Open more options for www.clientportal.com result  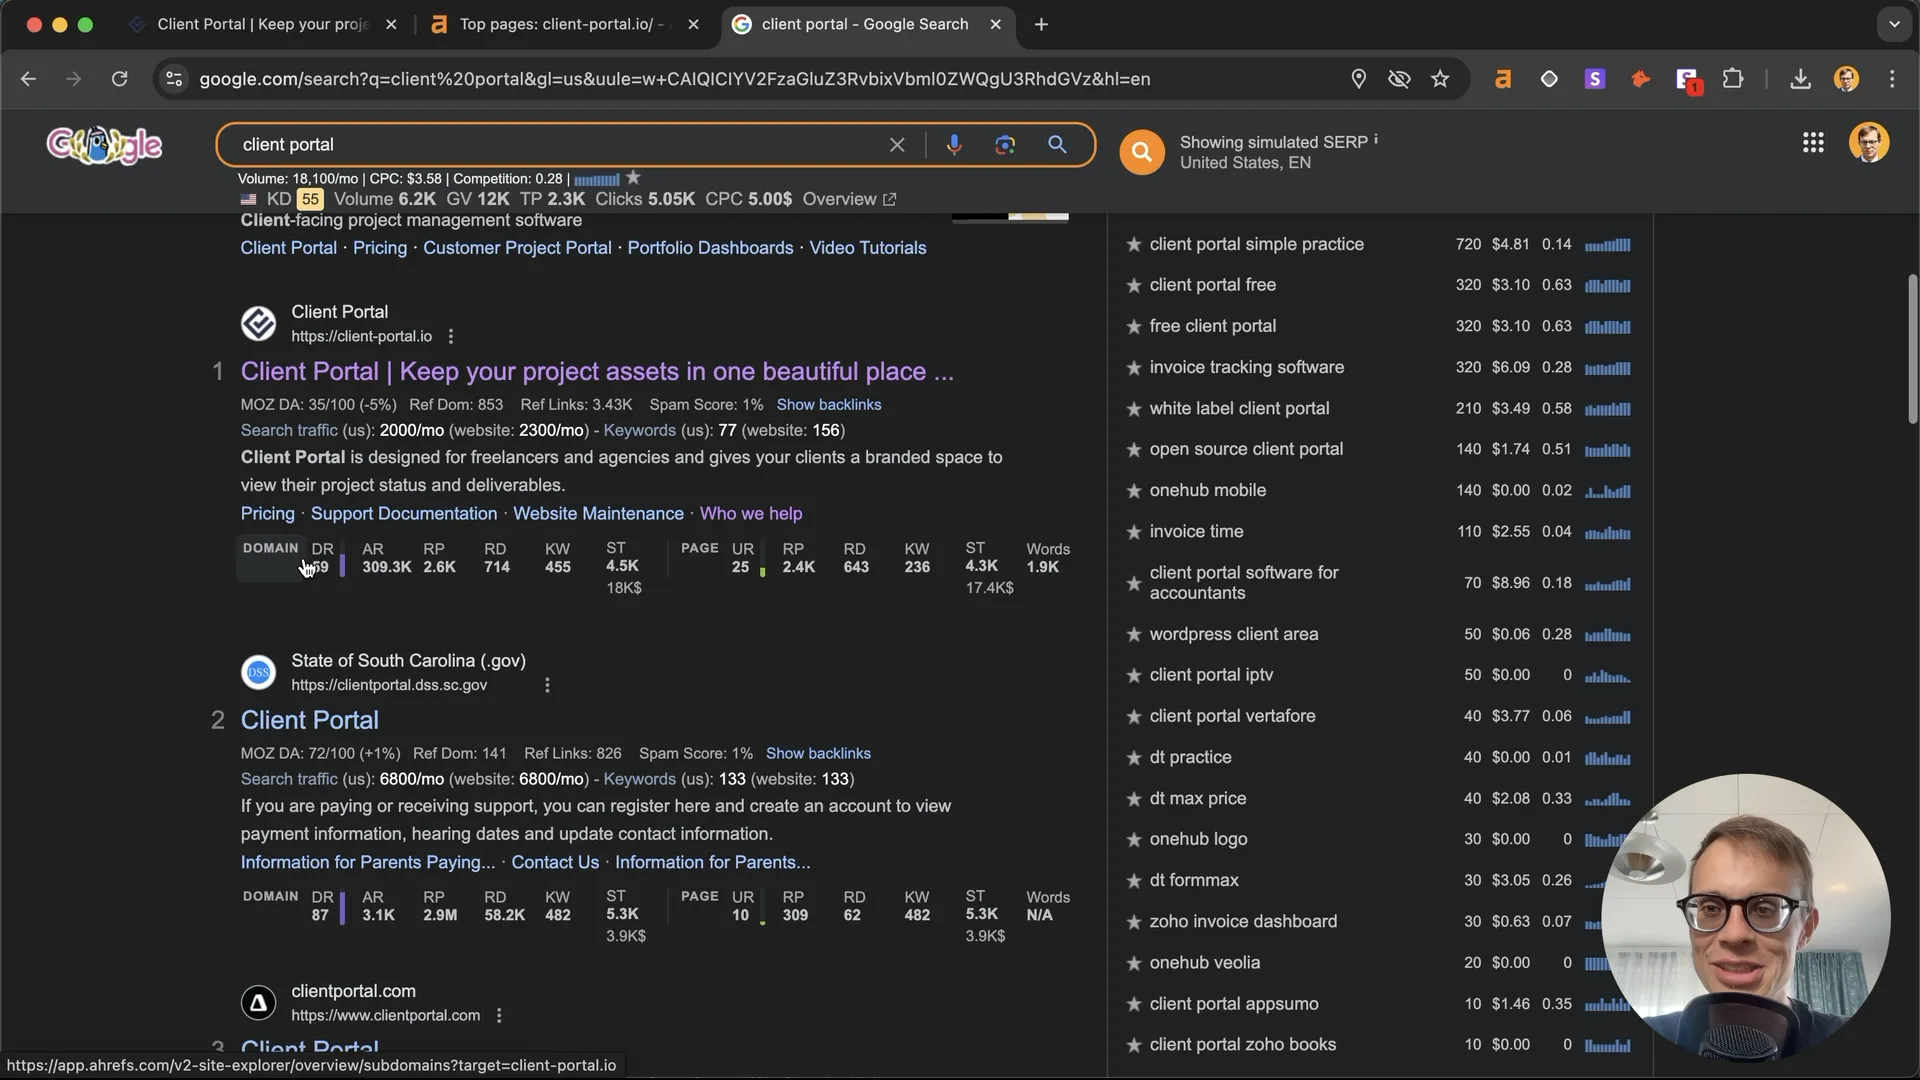tap(499, 1016)
